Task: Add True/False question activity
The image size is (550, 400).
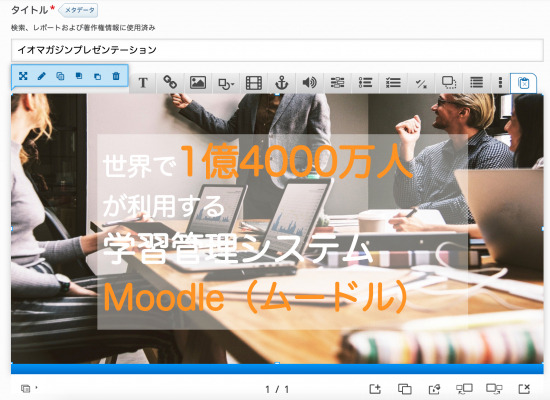Action: coord(421,83)
